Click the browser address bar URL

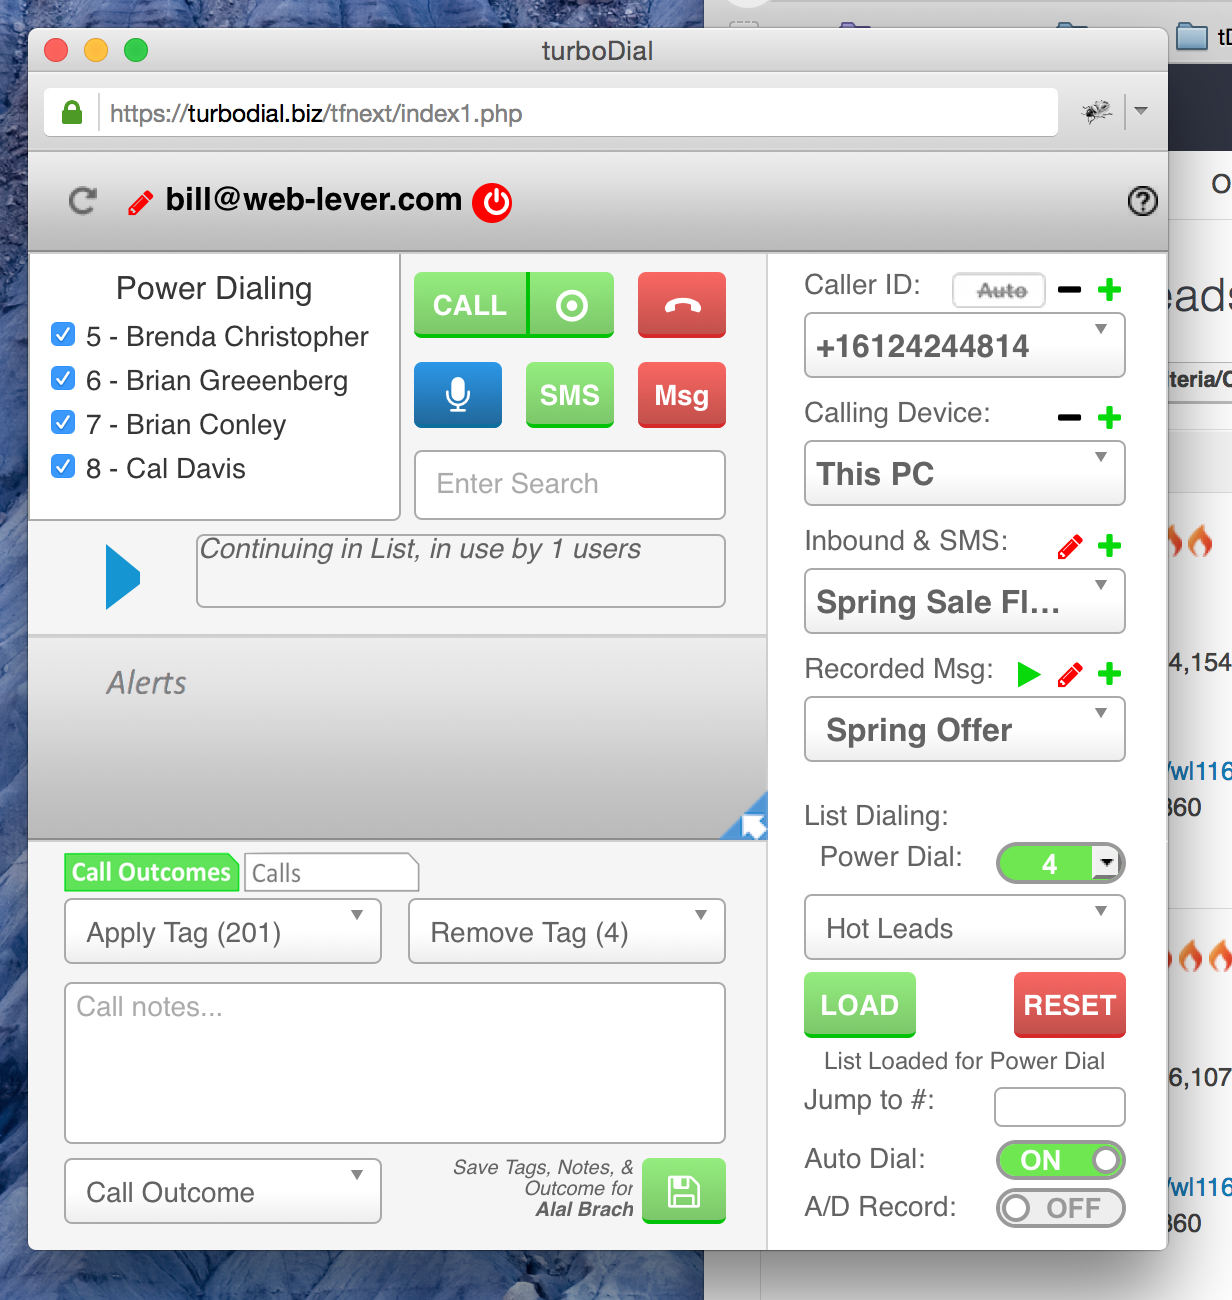coord(316,113)
